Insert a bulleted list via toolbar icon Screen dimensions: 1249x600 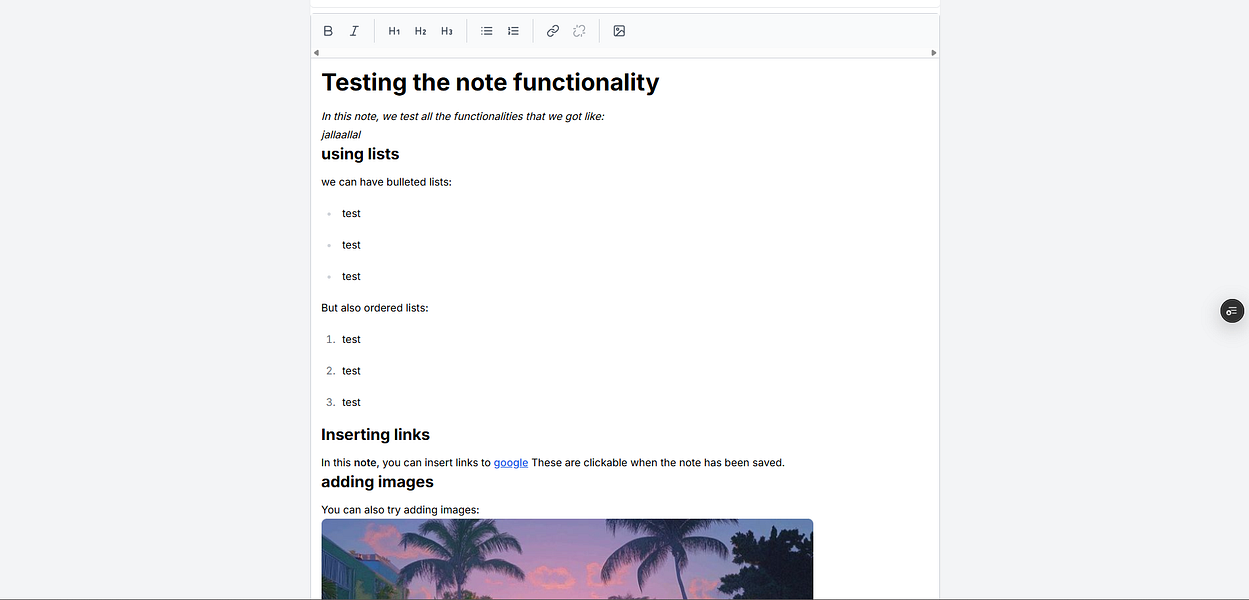[487, 31]
